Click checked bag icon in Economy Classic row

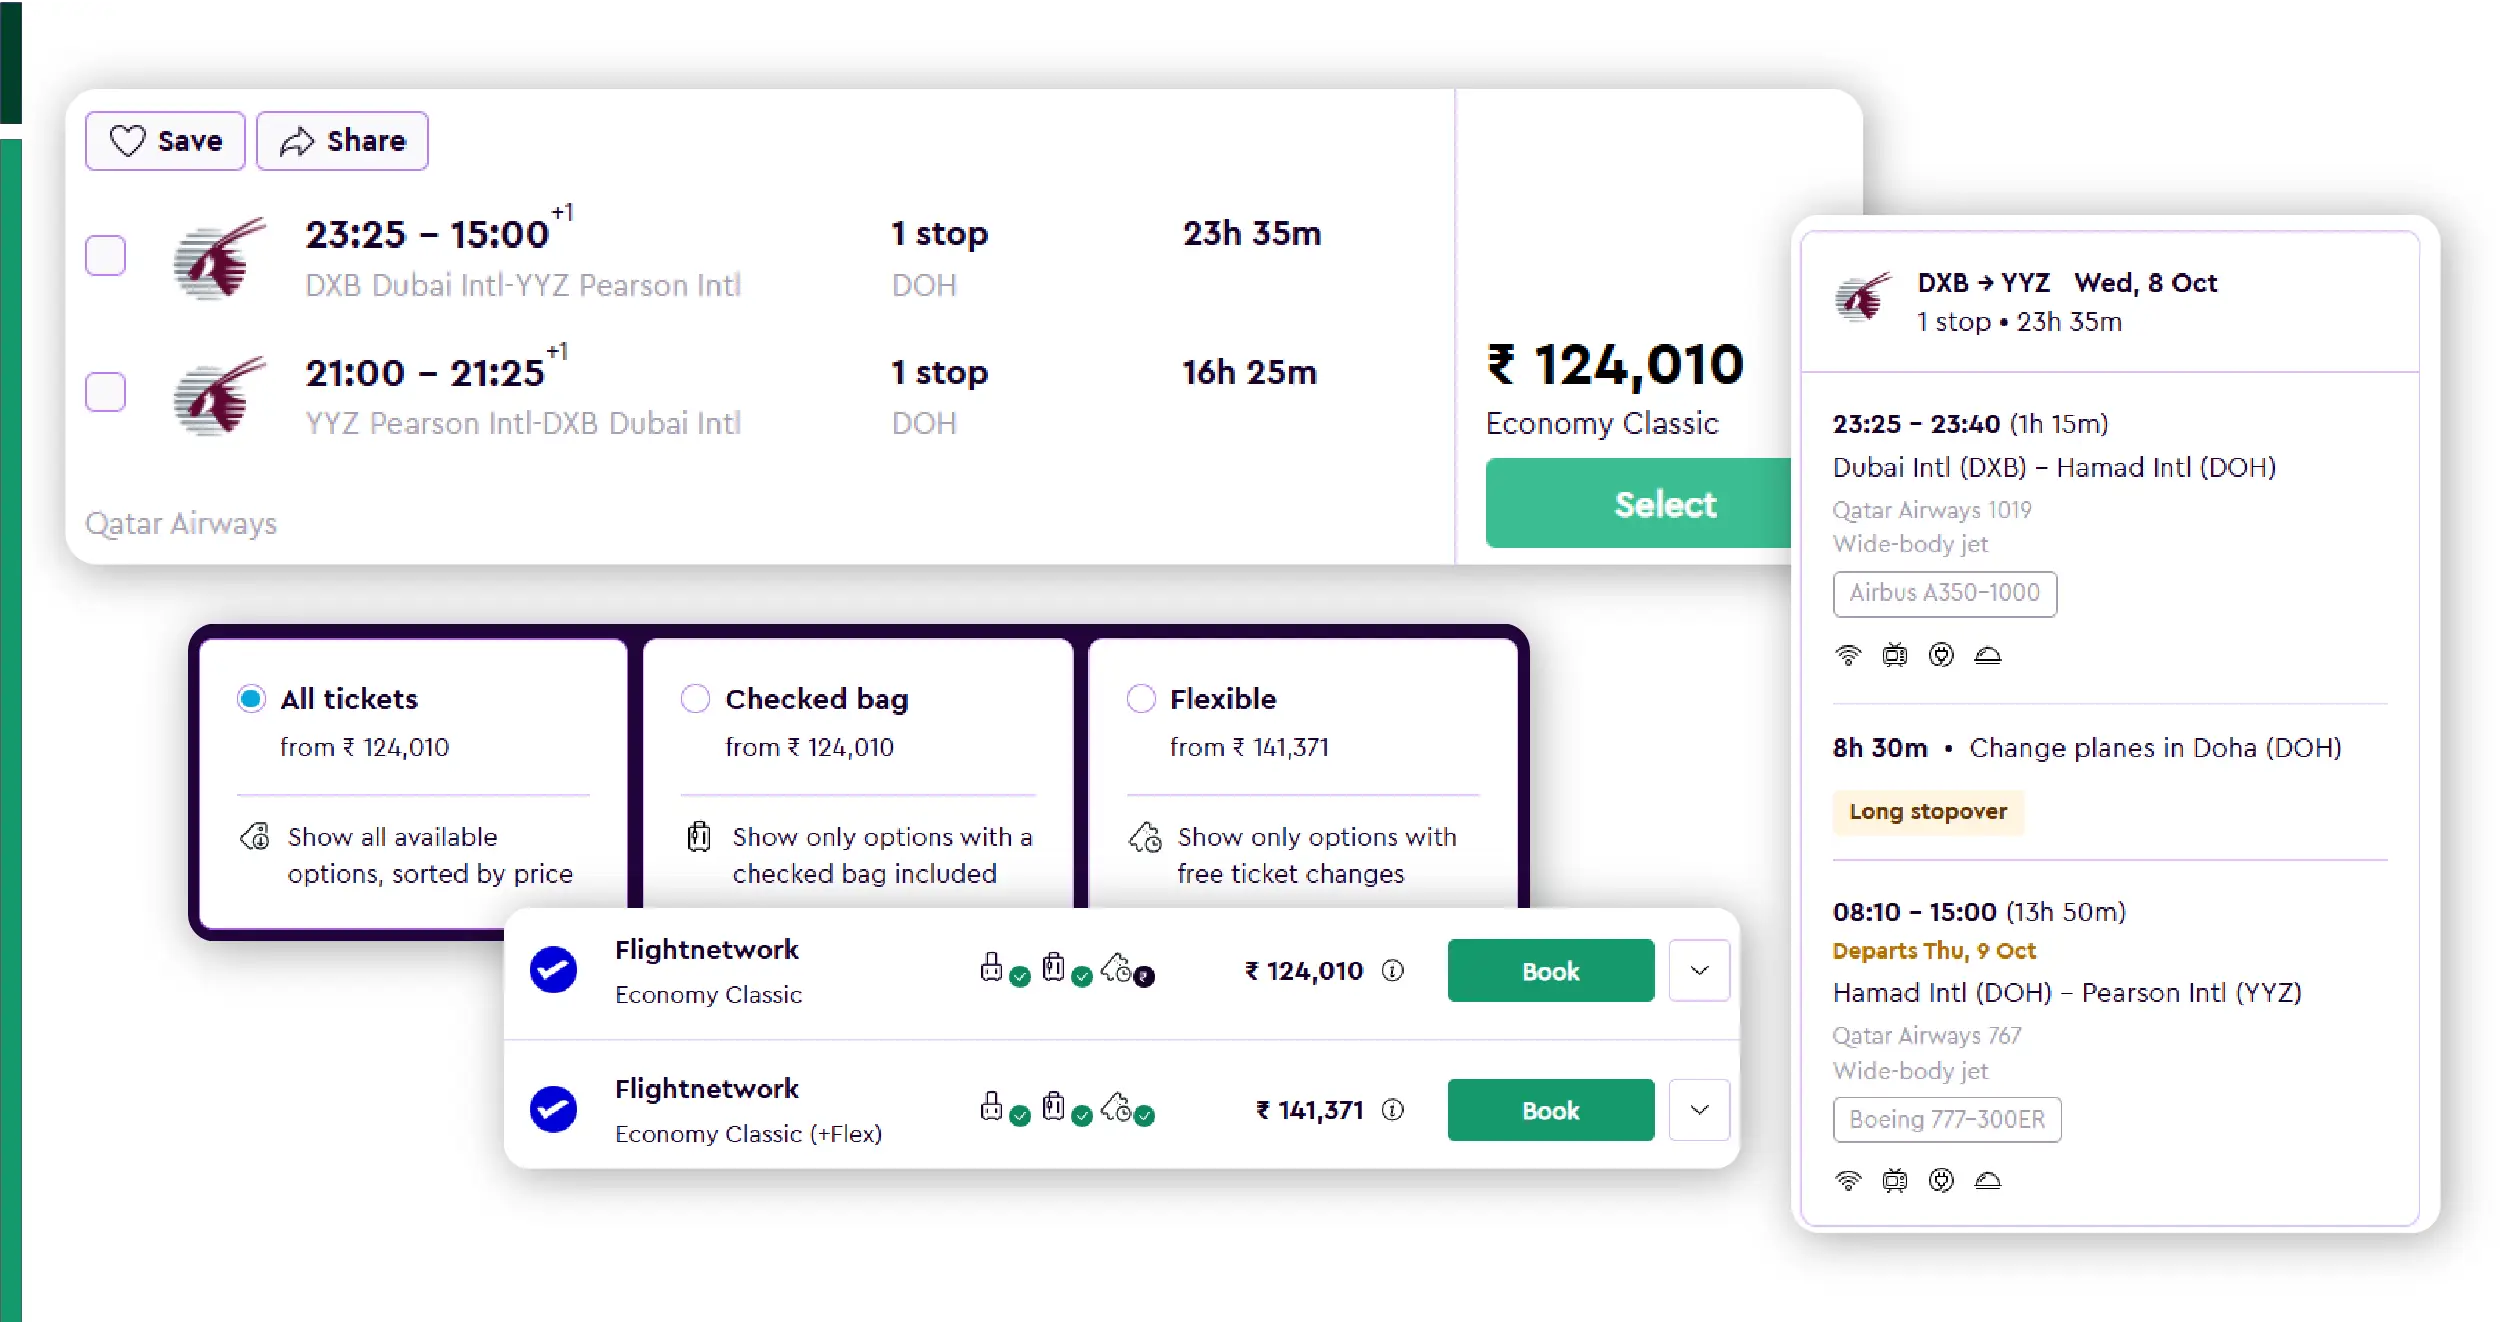[1054, 968]
